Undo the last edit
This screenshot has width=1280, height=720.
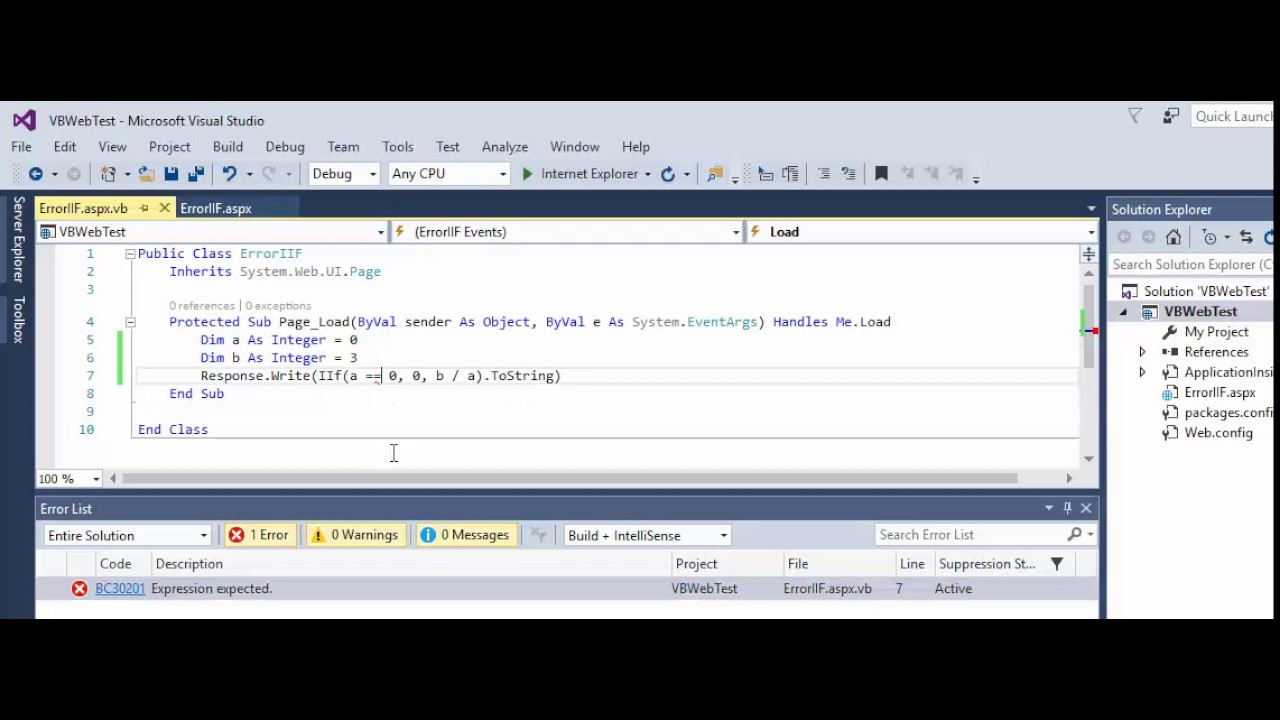click(229, 174)
